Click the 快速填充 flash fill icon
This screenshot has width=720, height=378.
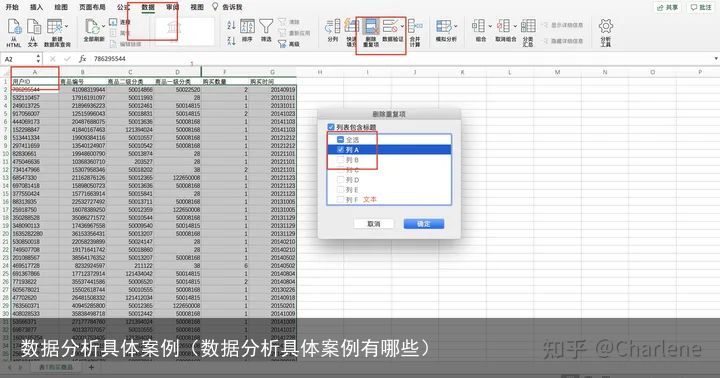tap(352, 27)
